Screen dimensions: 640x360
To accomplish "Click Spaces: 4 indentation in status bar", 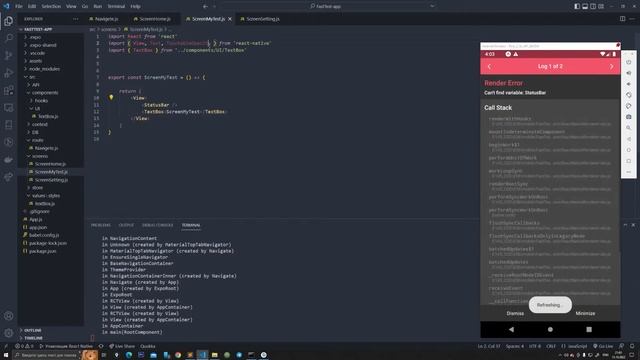I will tap(515, 346).
